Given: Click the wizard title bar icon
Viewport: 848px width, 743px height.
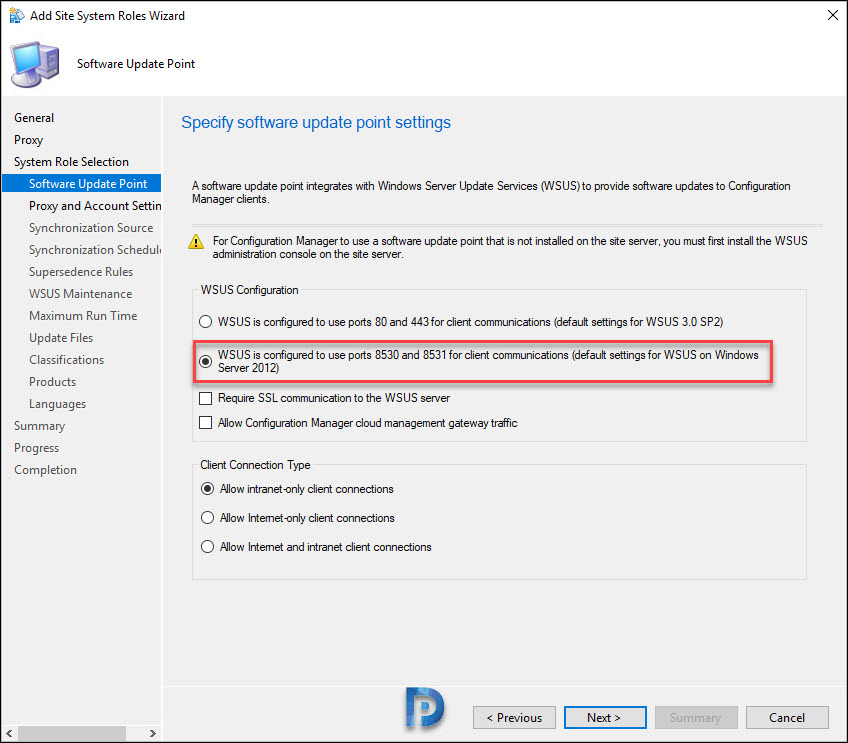Looking at the screenshot, I should tap(17, 16).
